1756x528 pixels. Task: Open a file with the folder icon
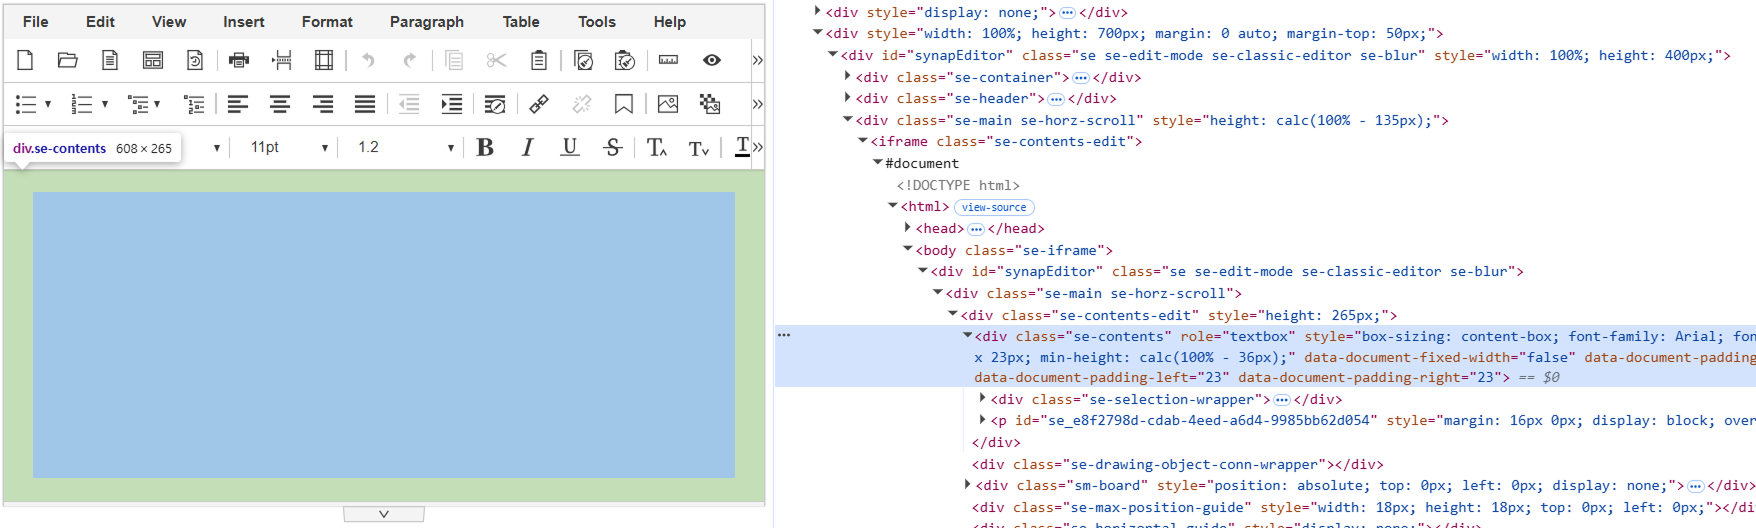67,60
